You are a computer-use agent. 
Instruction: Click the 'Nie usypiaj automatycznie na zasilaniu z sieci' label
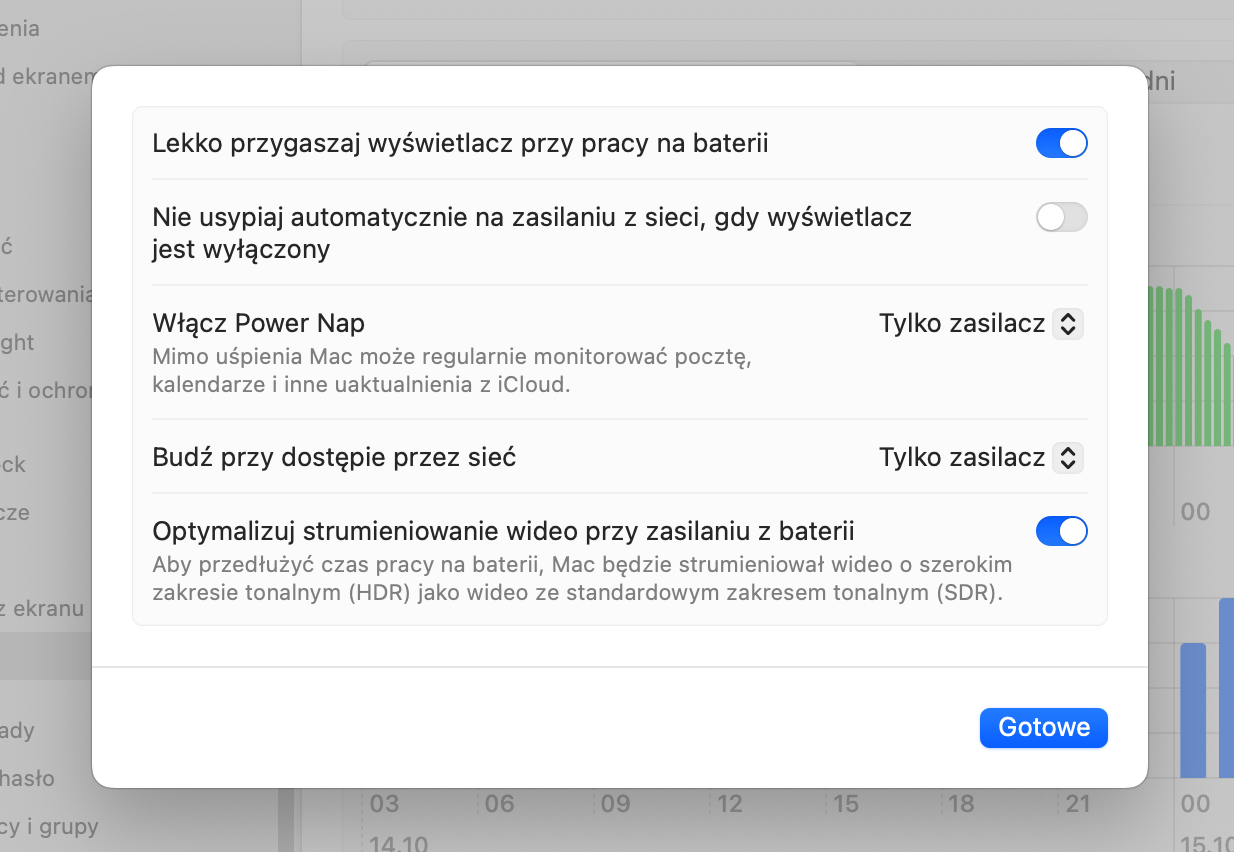tap(532, 232)
